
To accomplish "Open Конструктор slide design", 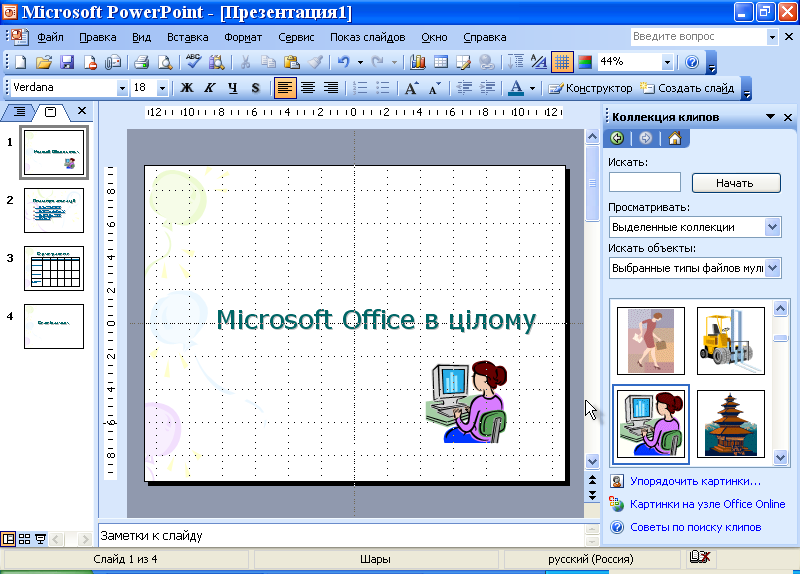I will [x=590, y=88].
